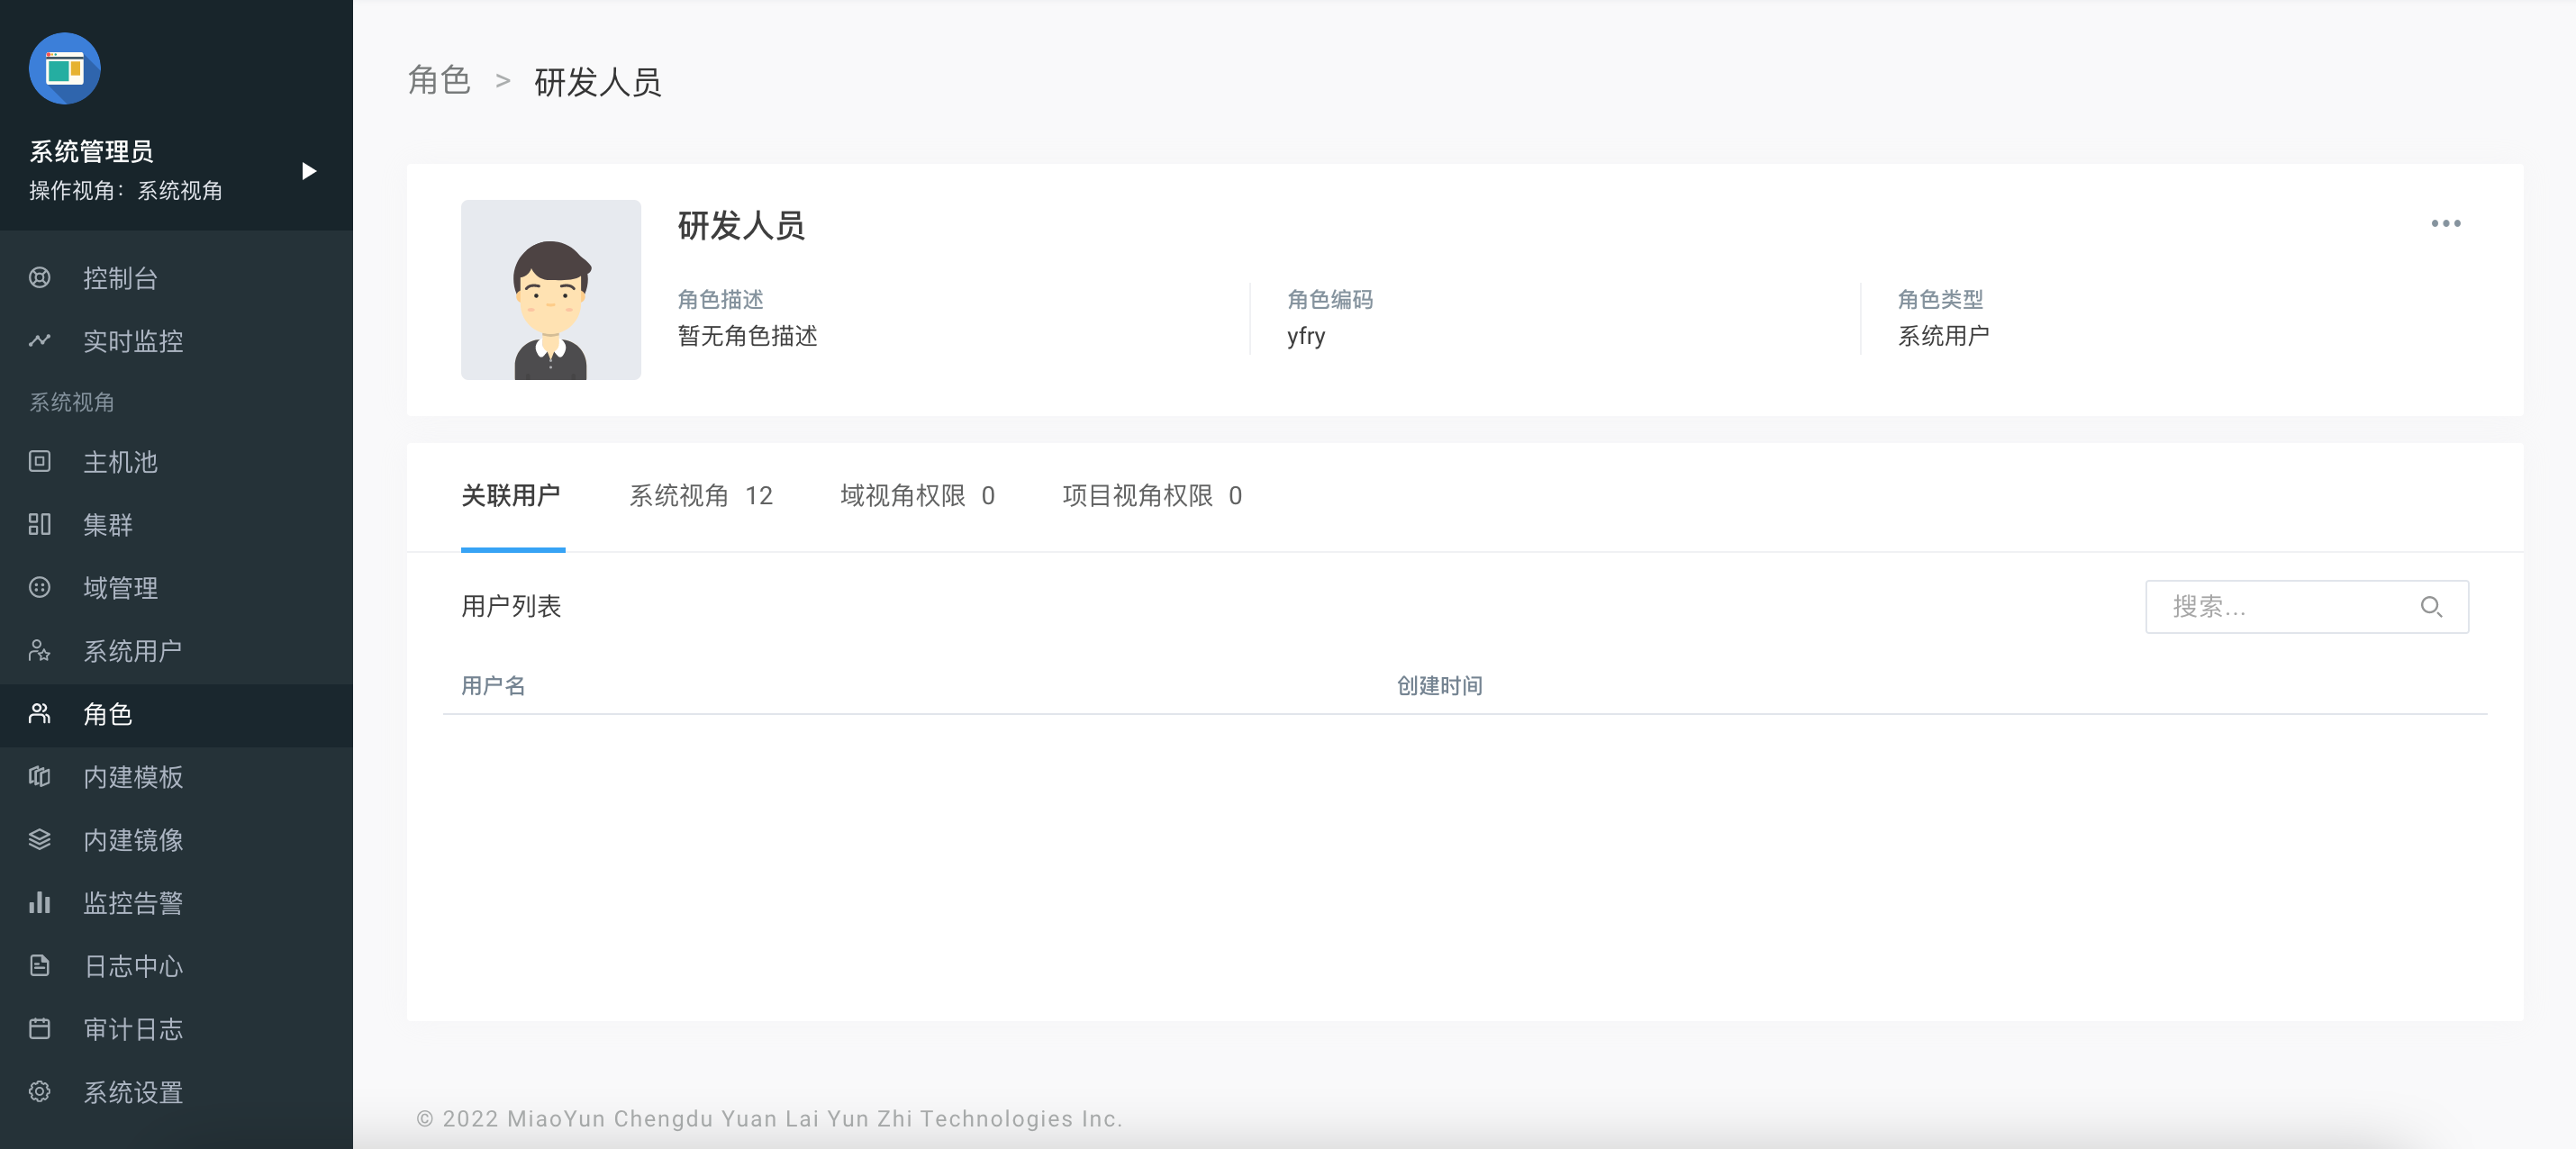
Task: Expand the 系统管理员 view switcher arrow
Action: 309,171
